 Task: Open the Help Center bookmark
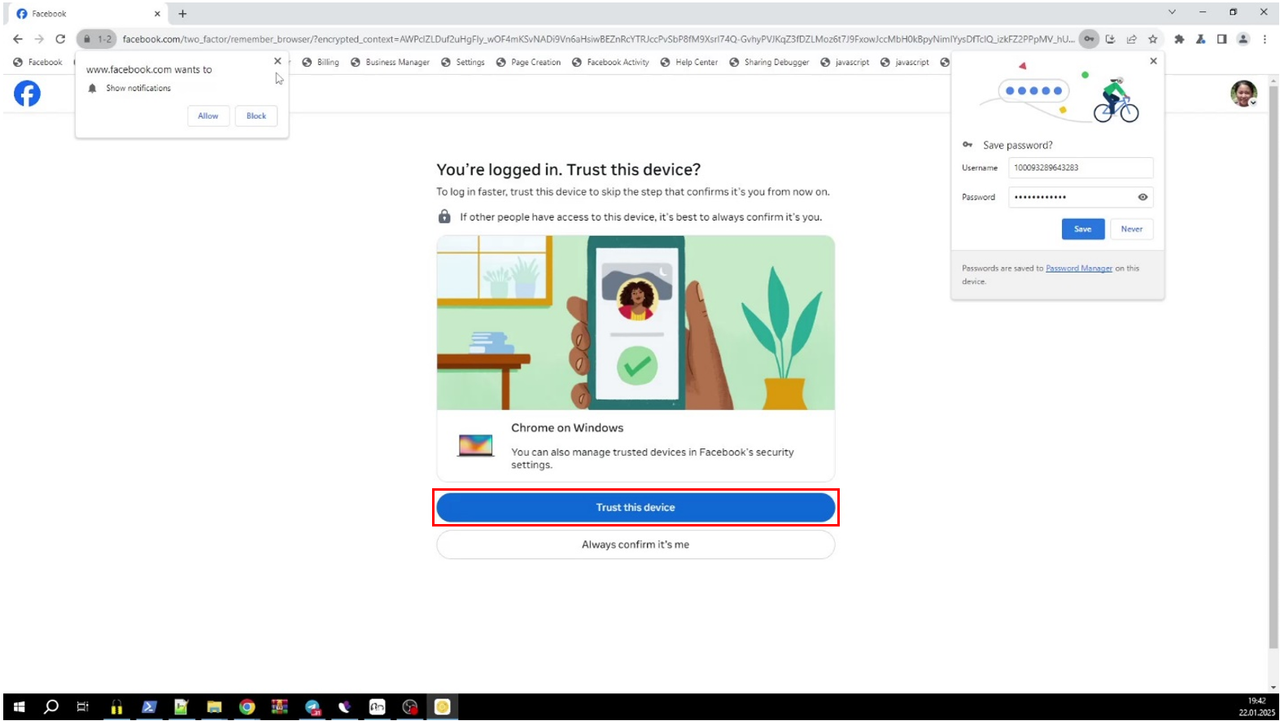(688, 62)
